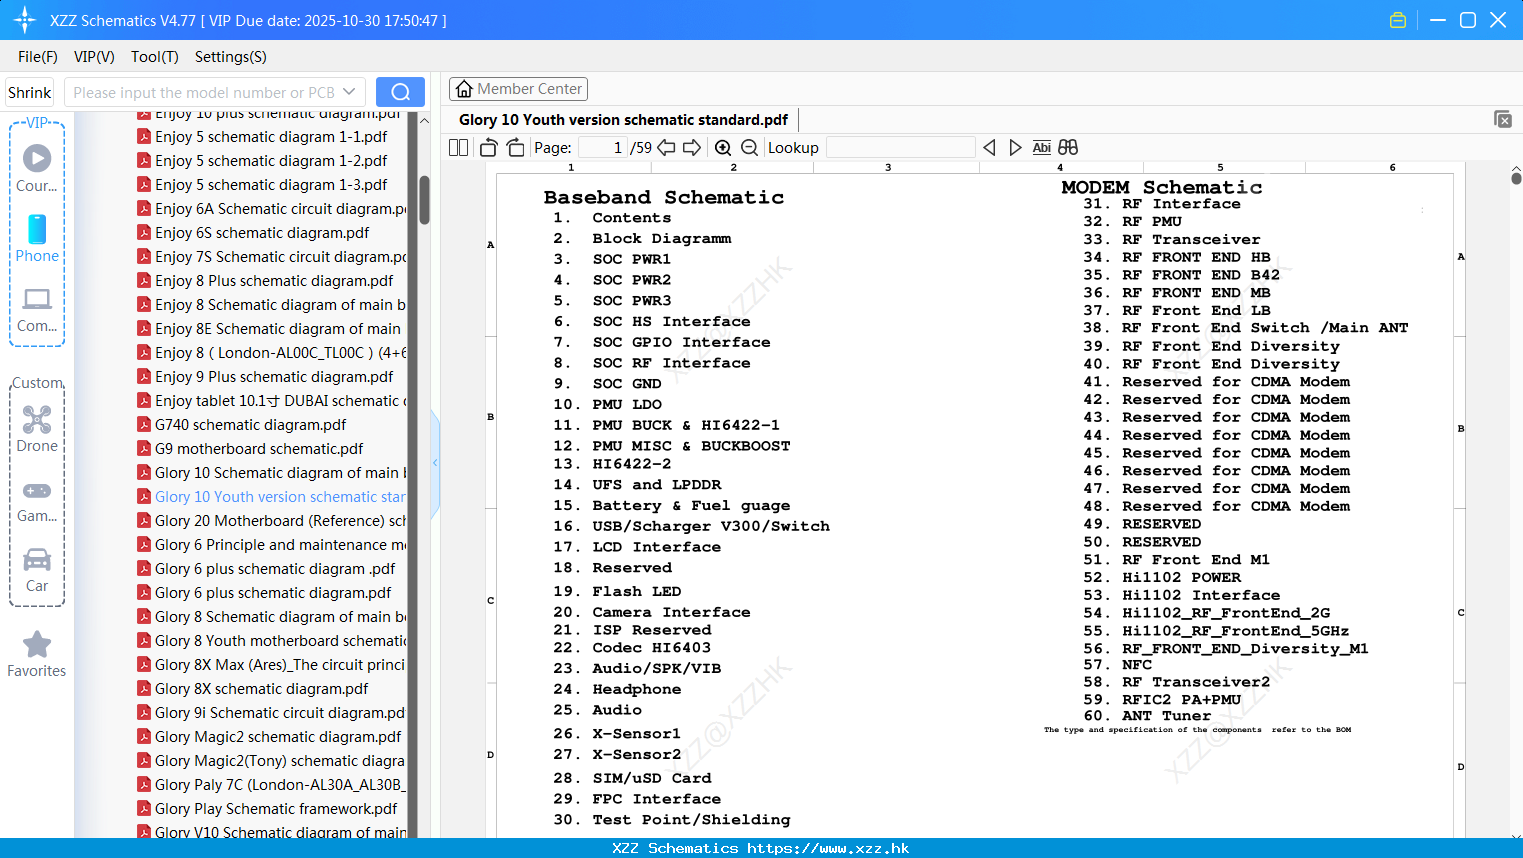The width and height of the screenshot is (1523, 858).
Task: Open the VIP(V) menu
Action: (94, 57)
